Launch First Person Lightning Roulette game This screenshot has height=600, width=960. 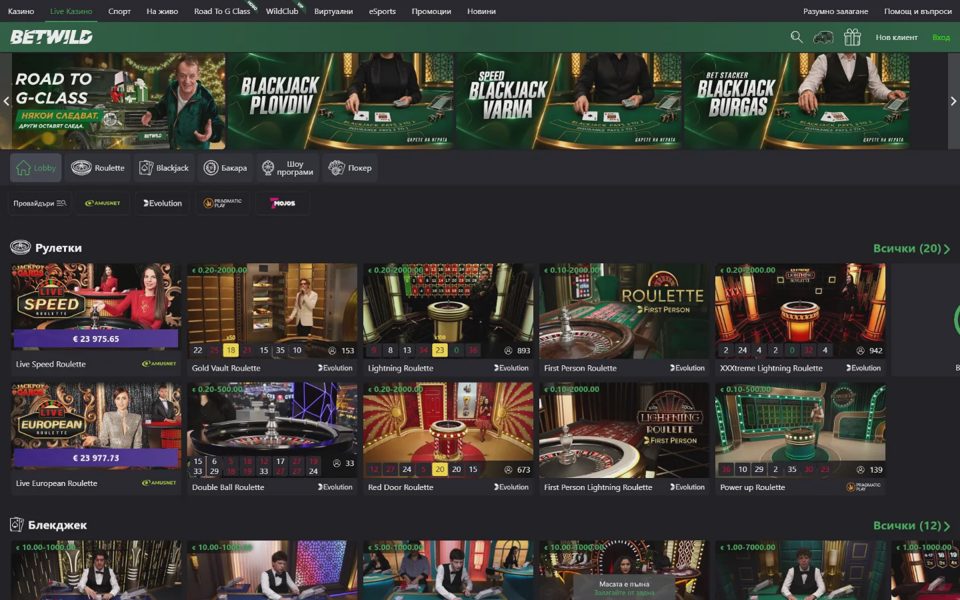click(624, 438)
